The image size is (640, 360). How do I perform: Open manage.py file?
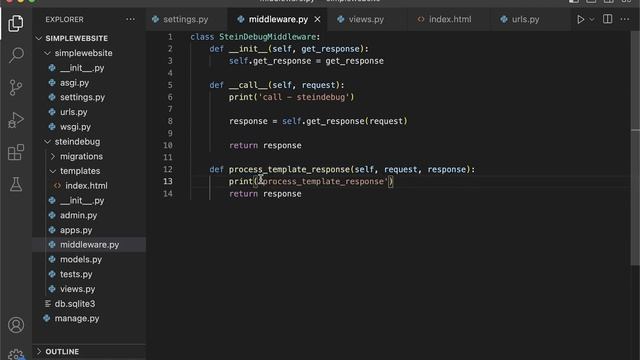77,318
